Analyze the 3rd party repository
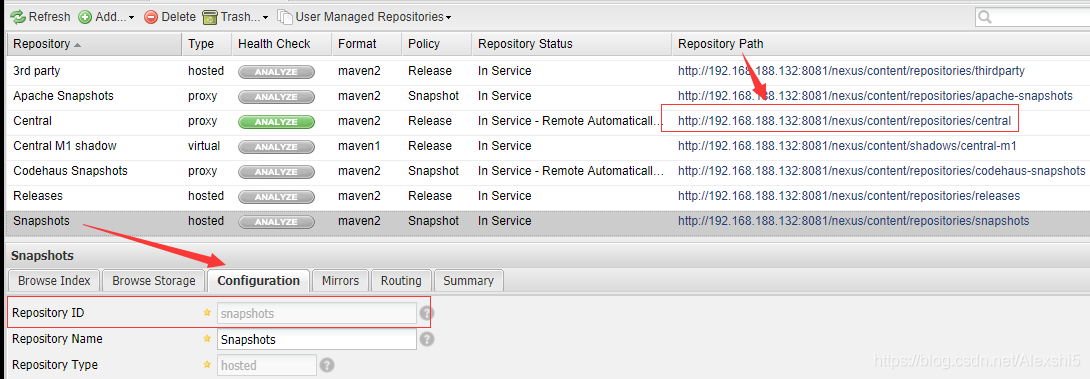 pos(276,72)
